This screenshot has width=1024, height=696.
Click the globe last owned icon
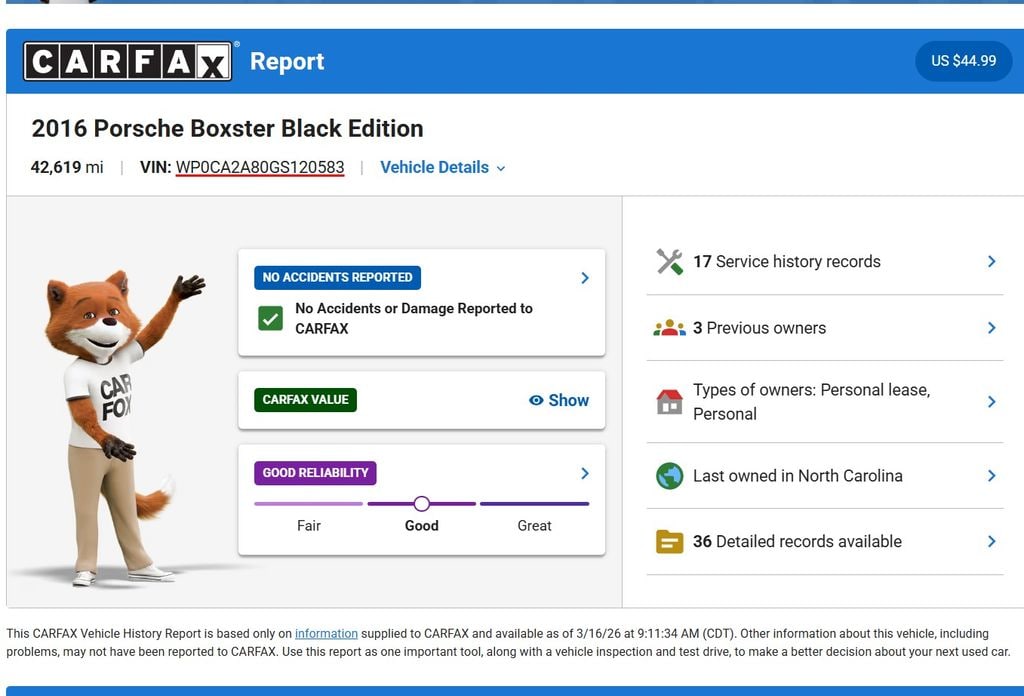tap(669, 476)
